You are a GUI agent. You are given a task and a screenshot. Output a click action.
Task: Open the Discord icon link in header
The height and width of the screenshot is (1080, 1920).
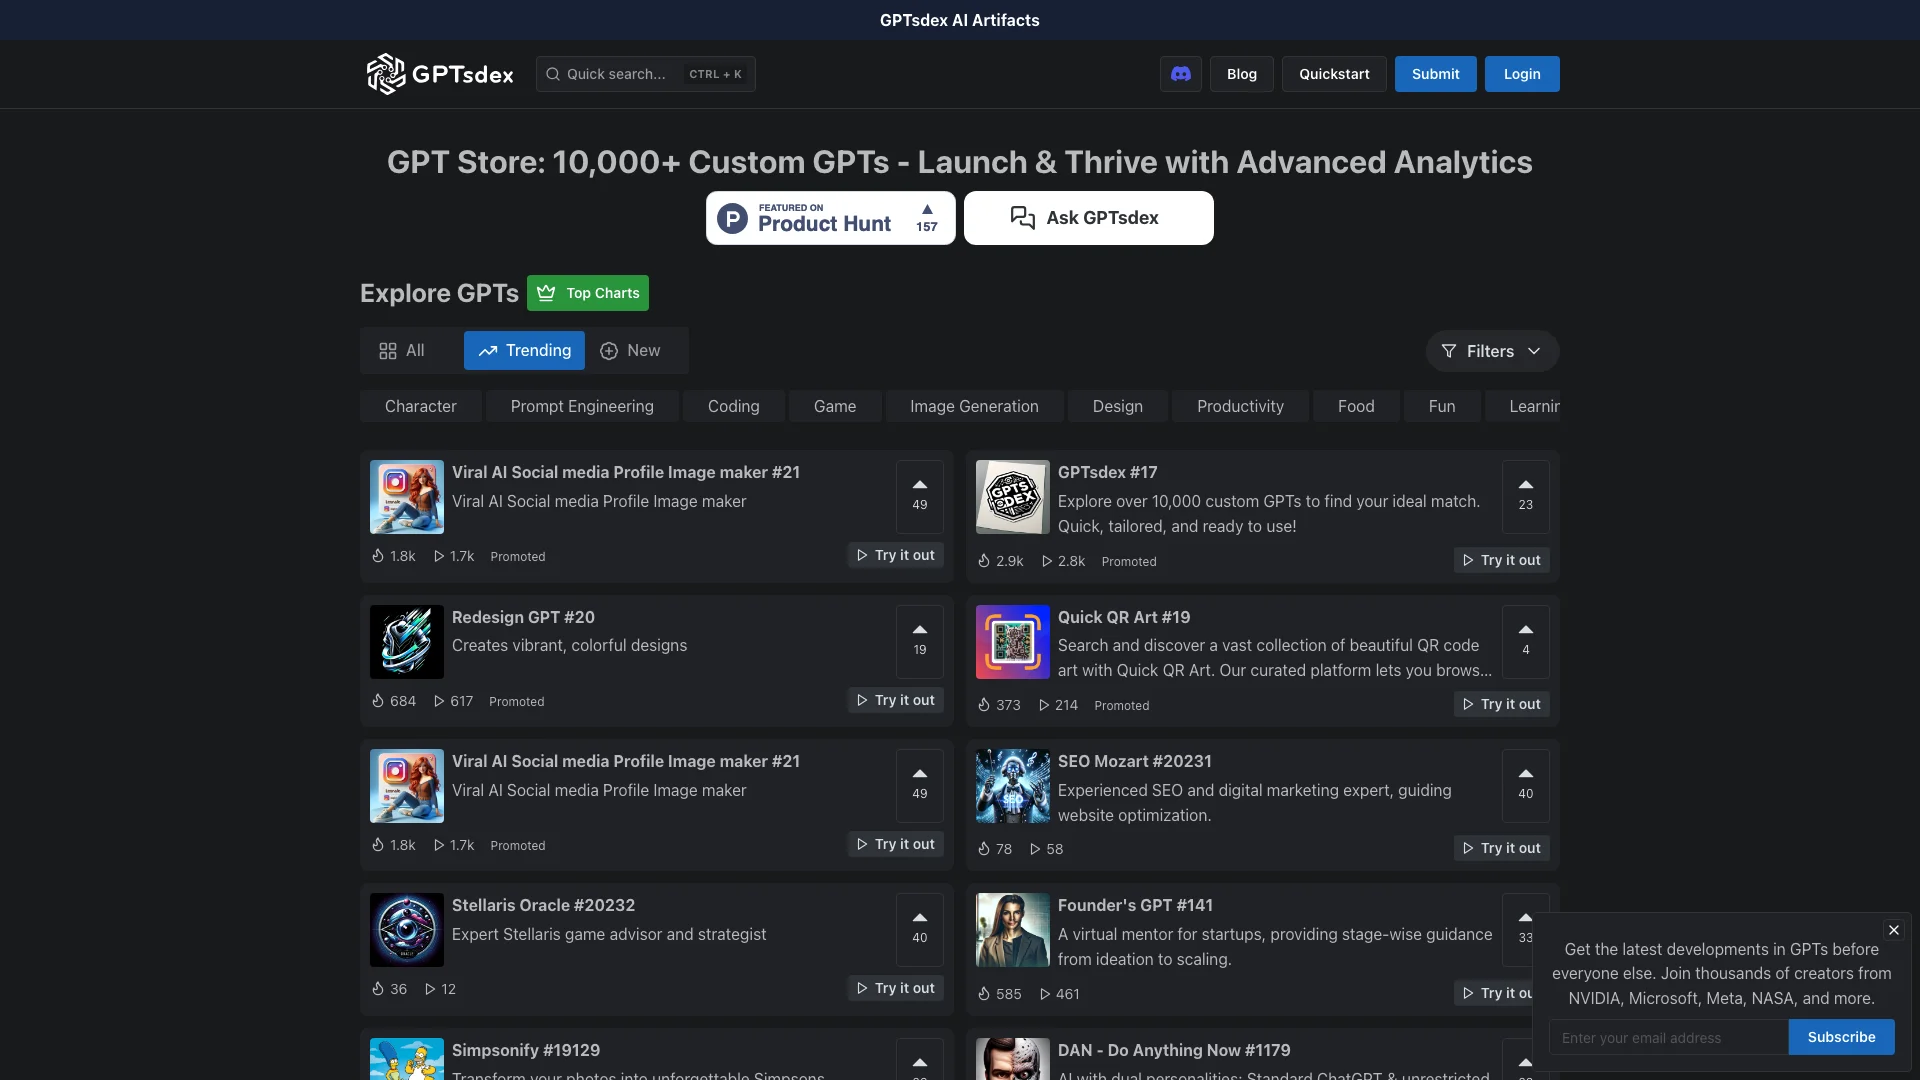click(1180, 74)
